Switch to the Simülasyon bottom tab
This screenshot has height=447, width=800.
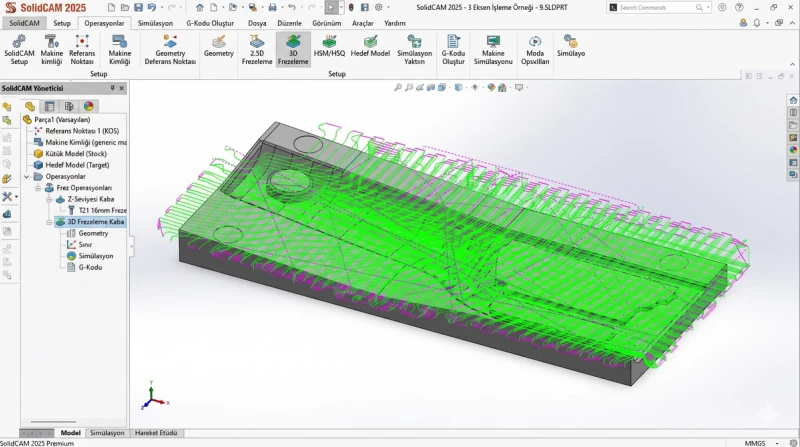(x=107, y=433)
